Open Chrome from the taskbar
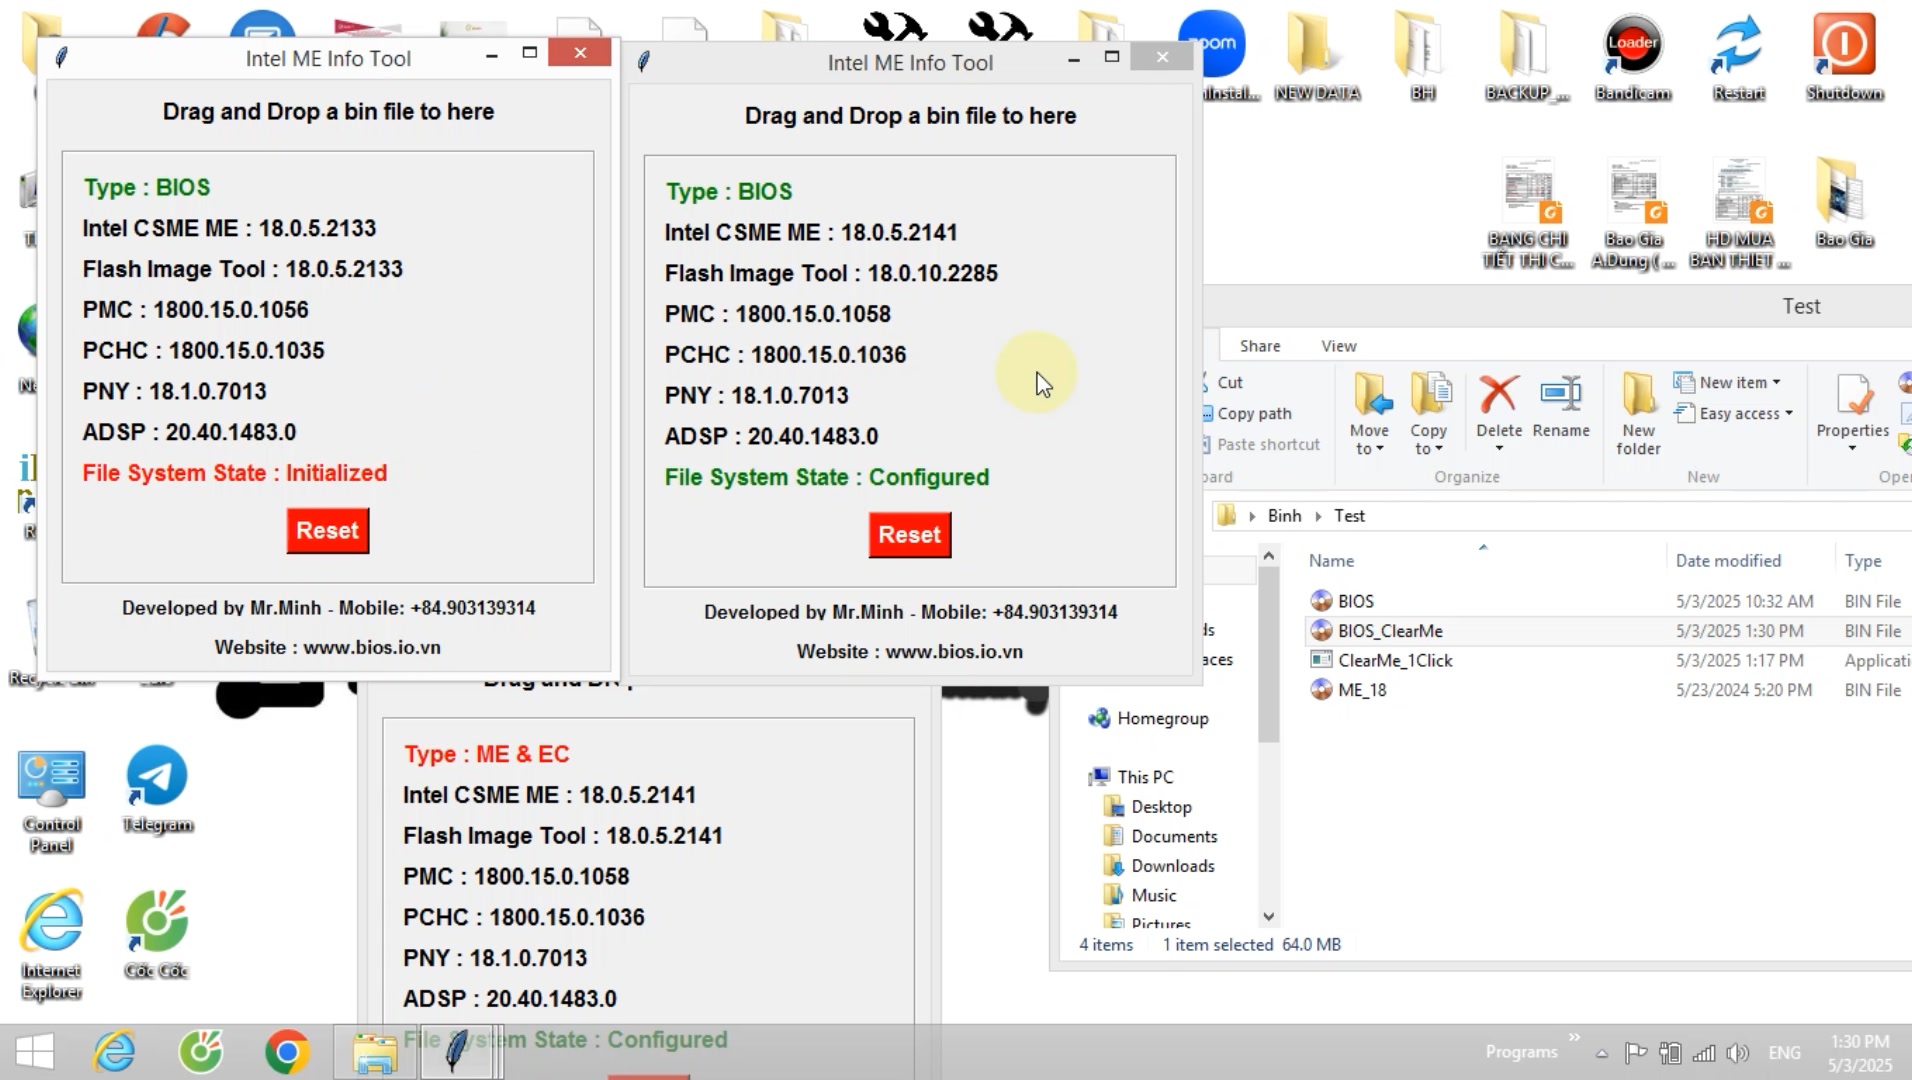 pos(287,1052)
